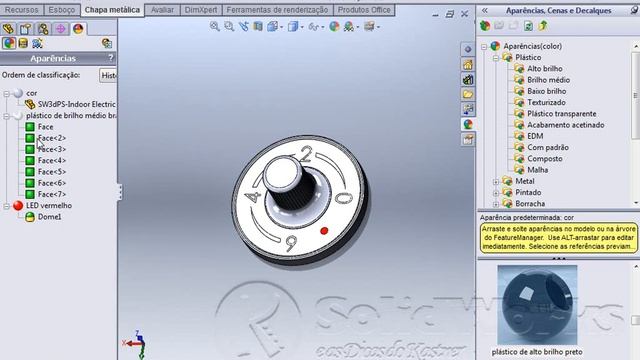640x360 pixels.
Task: Select Appearances color ball task pane tab
Action: (x=468, y=124)
